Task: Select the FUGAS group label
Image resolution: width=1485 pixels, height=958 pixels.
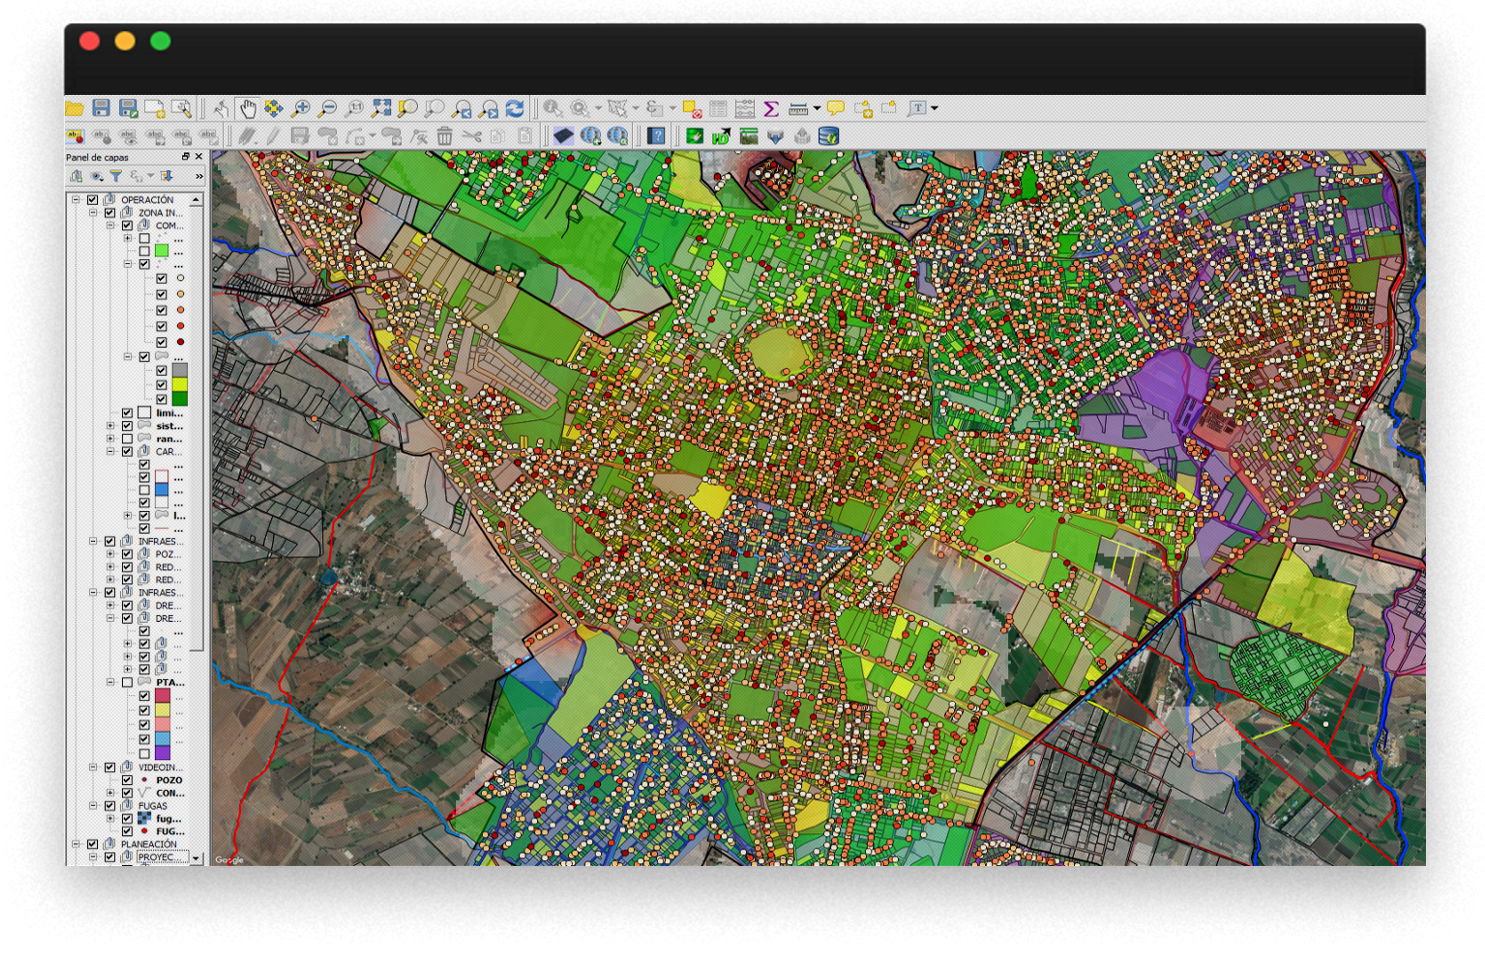Action: point(152,806)
